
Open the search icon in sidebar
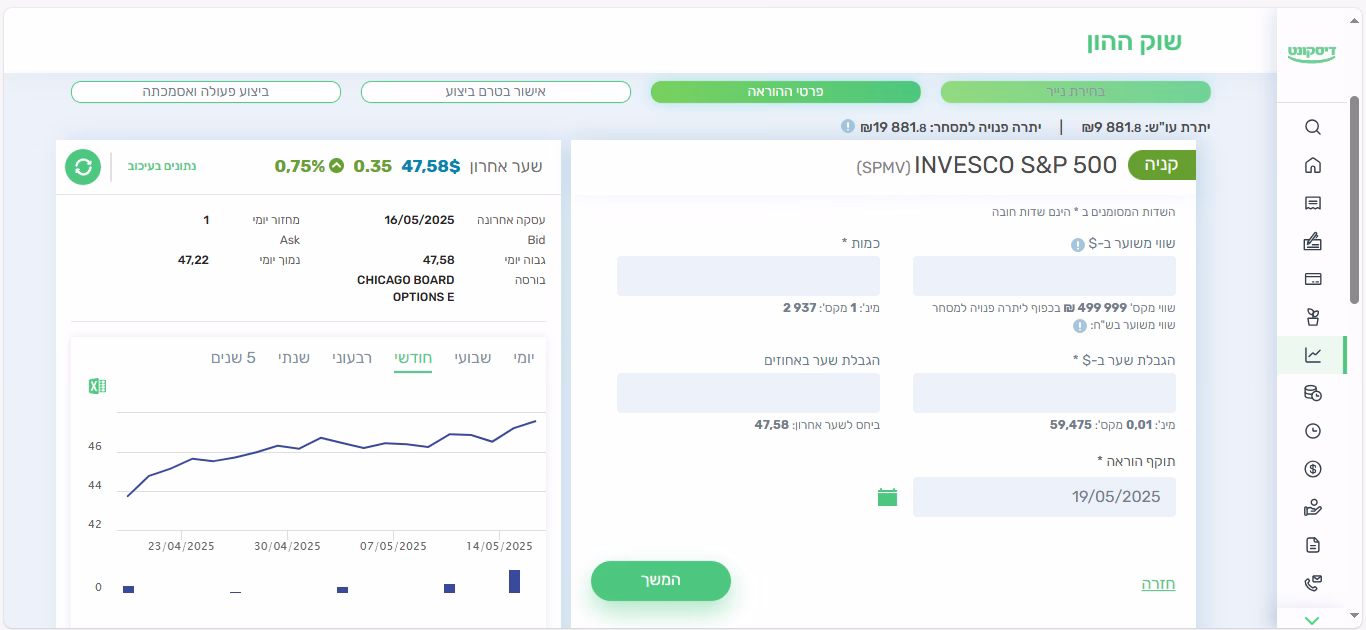(x=1313, y=127)
